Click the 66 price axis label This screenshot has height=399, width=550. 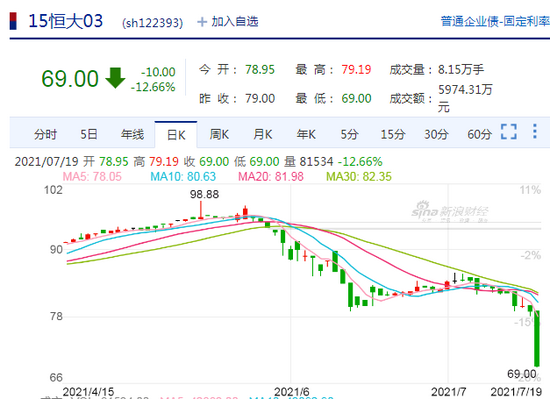click(56, 378)
